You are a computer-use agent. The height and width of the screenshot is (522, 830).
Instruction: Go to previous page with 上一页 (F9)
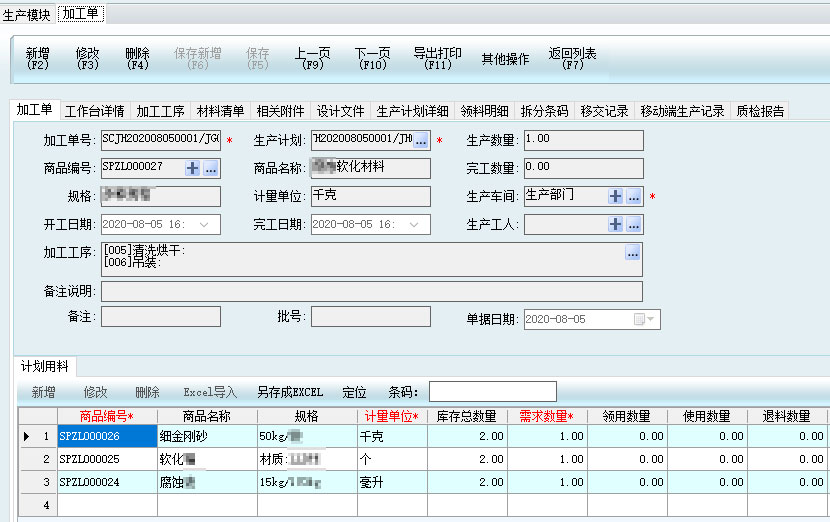(312, 58)
